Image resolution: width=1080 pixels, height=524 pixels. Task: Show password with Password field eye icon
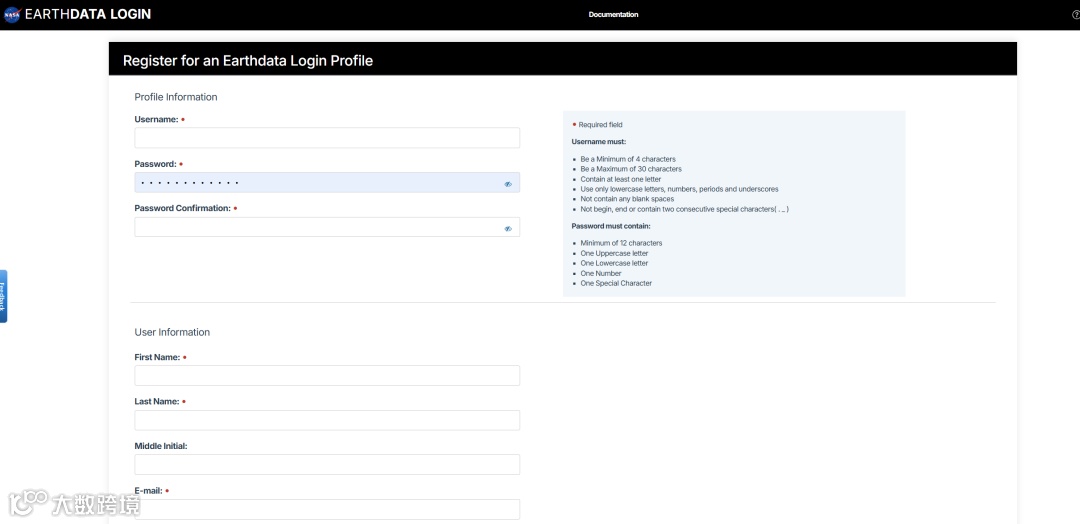508,184
